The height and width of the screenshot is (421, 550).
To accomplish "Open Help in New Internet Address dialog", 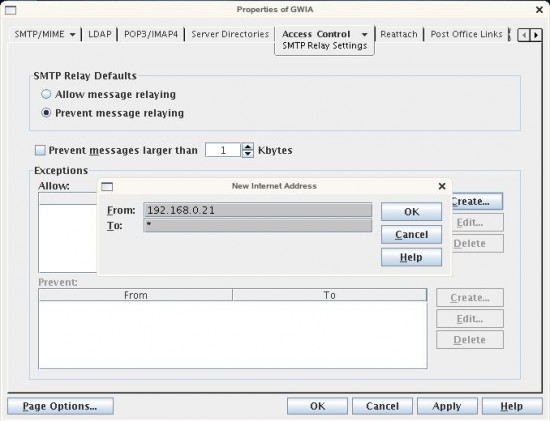I will pos(411,257).
